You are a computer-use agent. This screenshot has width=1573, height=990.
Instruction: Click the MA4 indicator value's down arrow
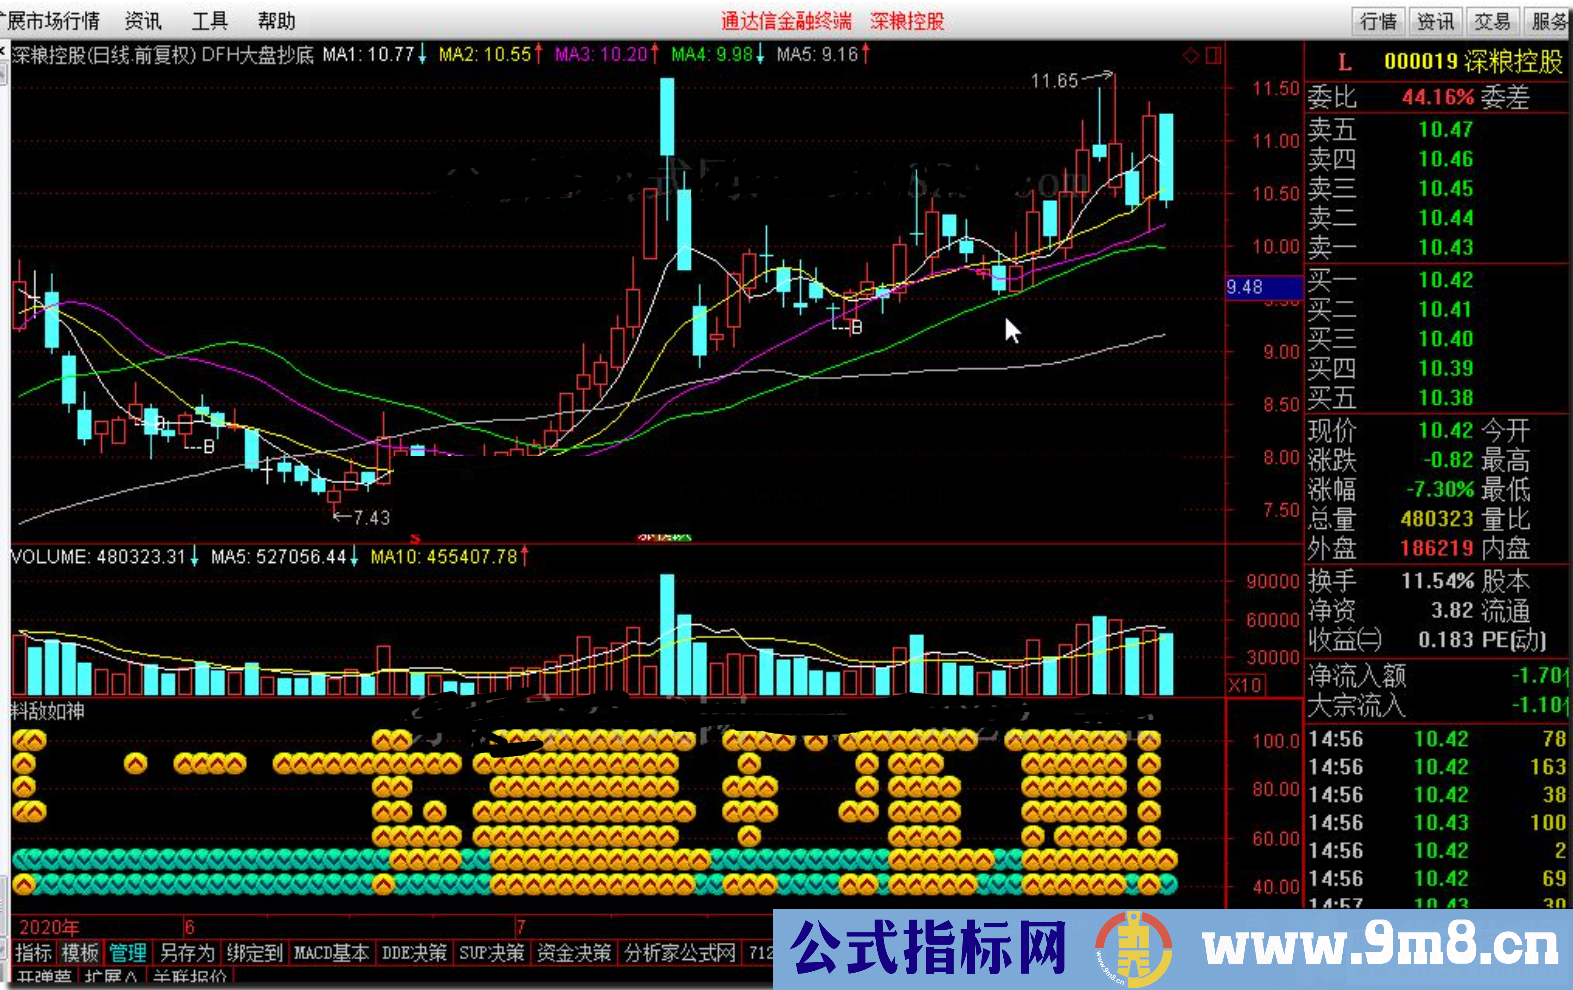point(760,54)
